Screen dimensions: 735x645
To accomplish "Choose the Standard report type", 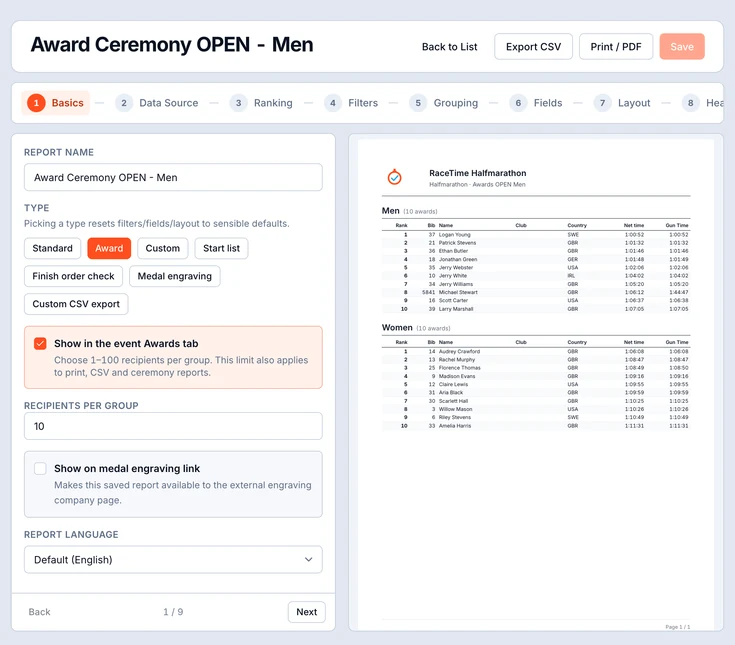I will (52, 248).
